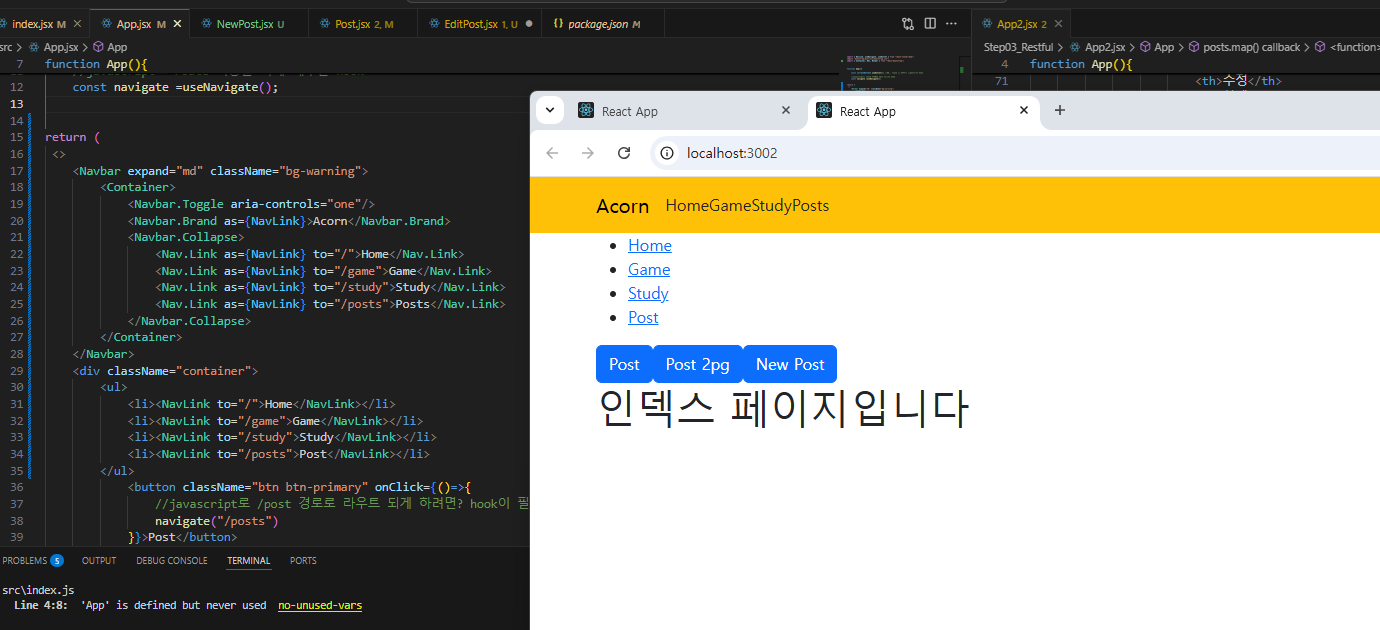Click Step03_Restful in the right breadcrumb
Screen dimensions: 1380x630
(x=1018, y=47)
